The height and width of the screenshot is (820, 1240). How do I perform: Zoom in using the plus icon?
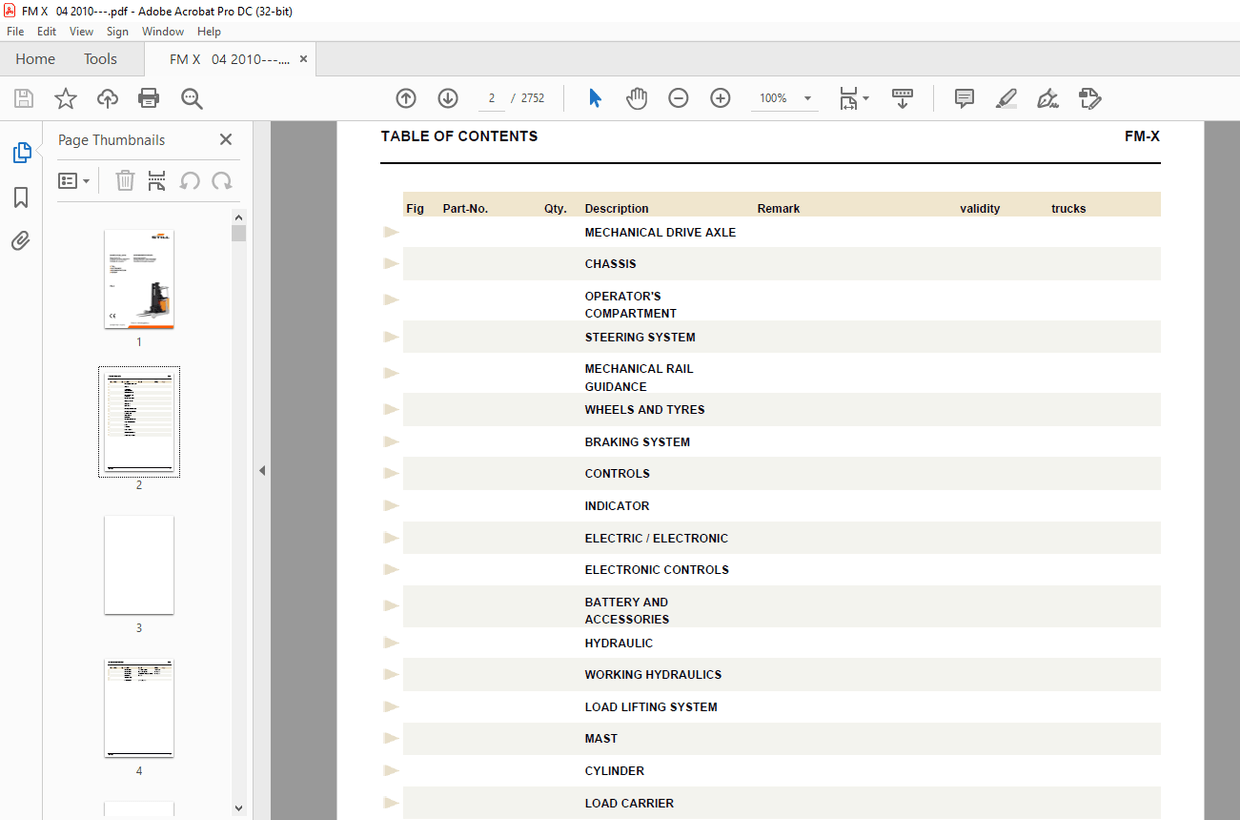pyautogui.click(x=720, y=98)
